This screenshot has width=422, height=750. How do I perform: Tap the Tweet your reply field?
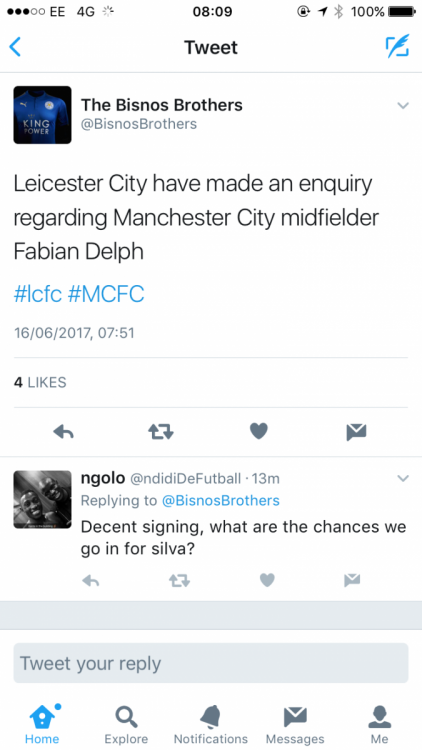pyautogui.click(x=211, y=663)
